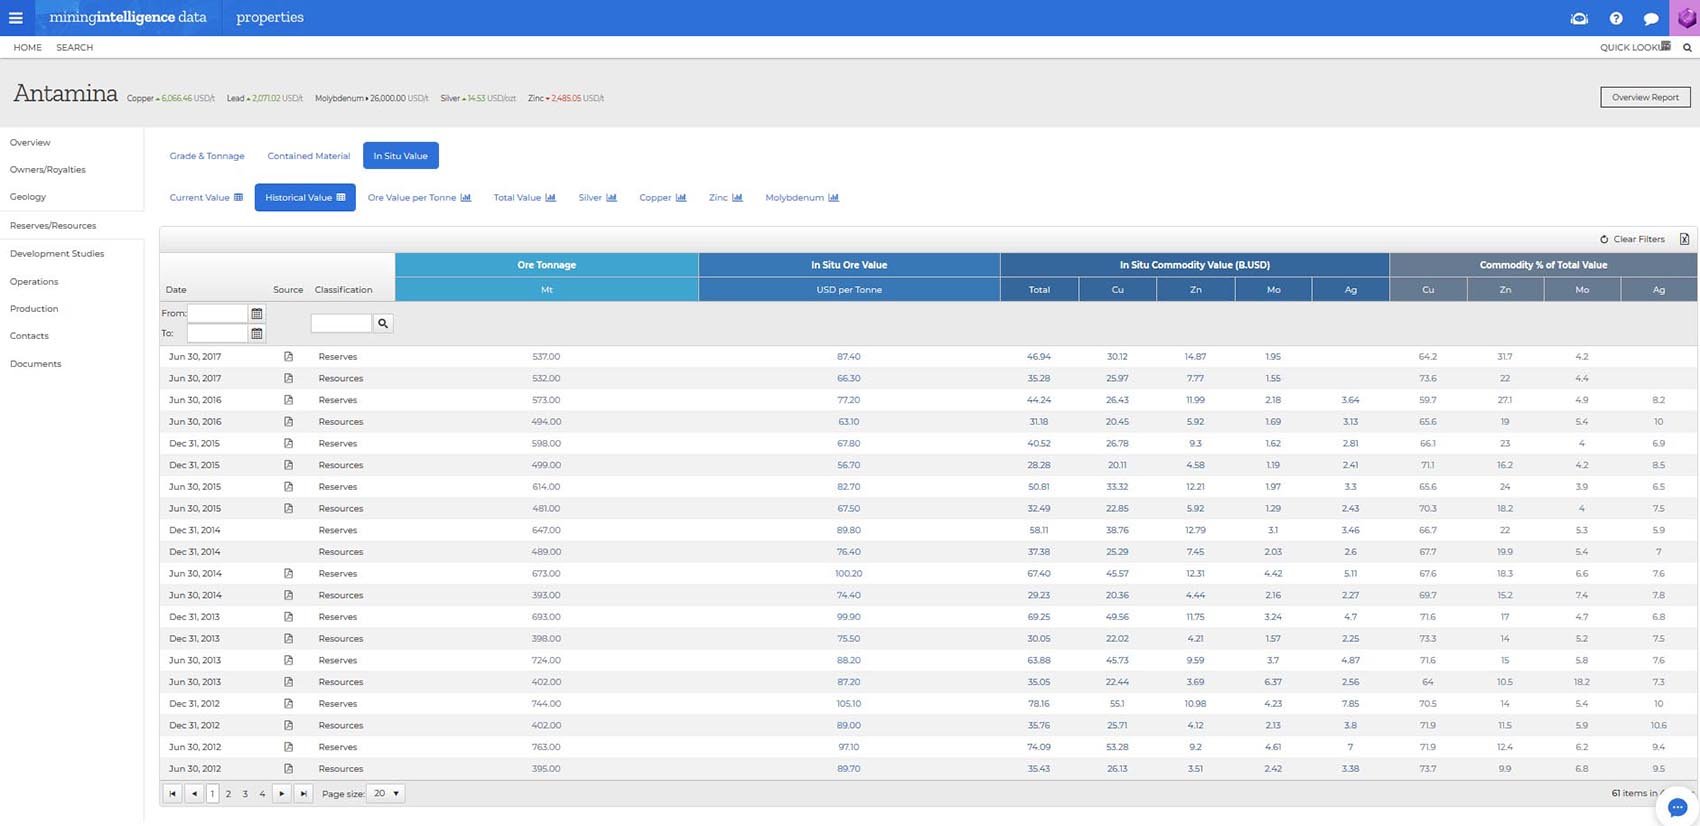Open the From date calendar picker
Image resolution: width=1700 pixels, height=826 pixels.
point(257,313)
